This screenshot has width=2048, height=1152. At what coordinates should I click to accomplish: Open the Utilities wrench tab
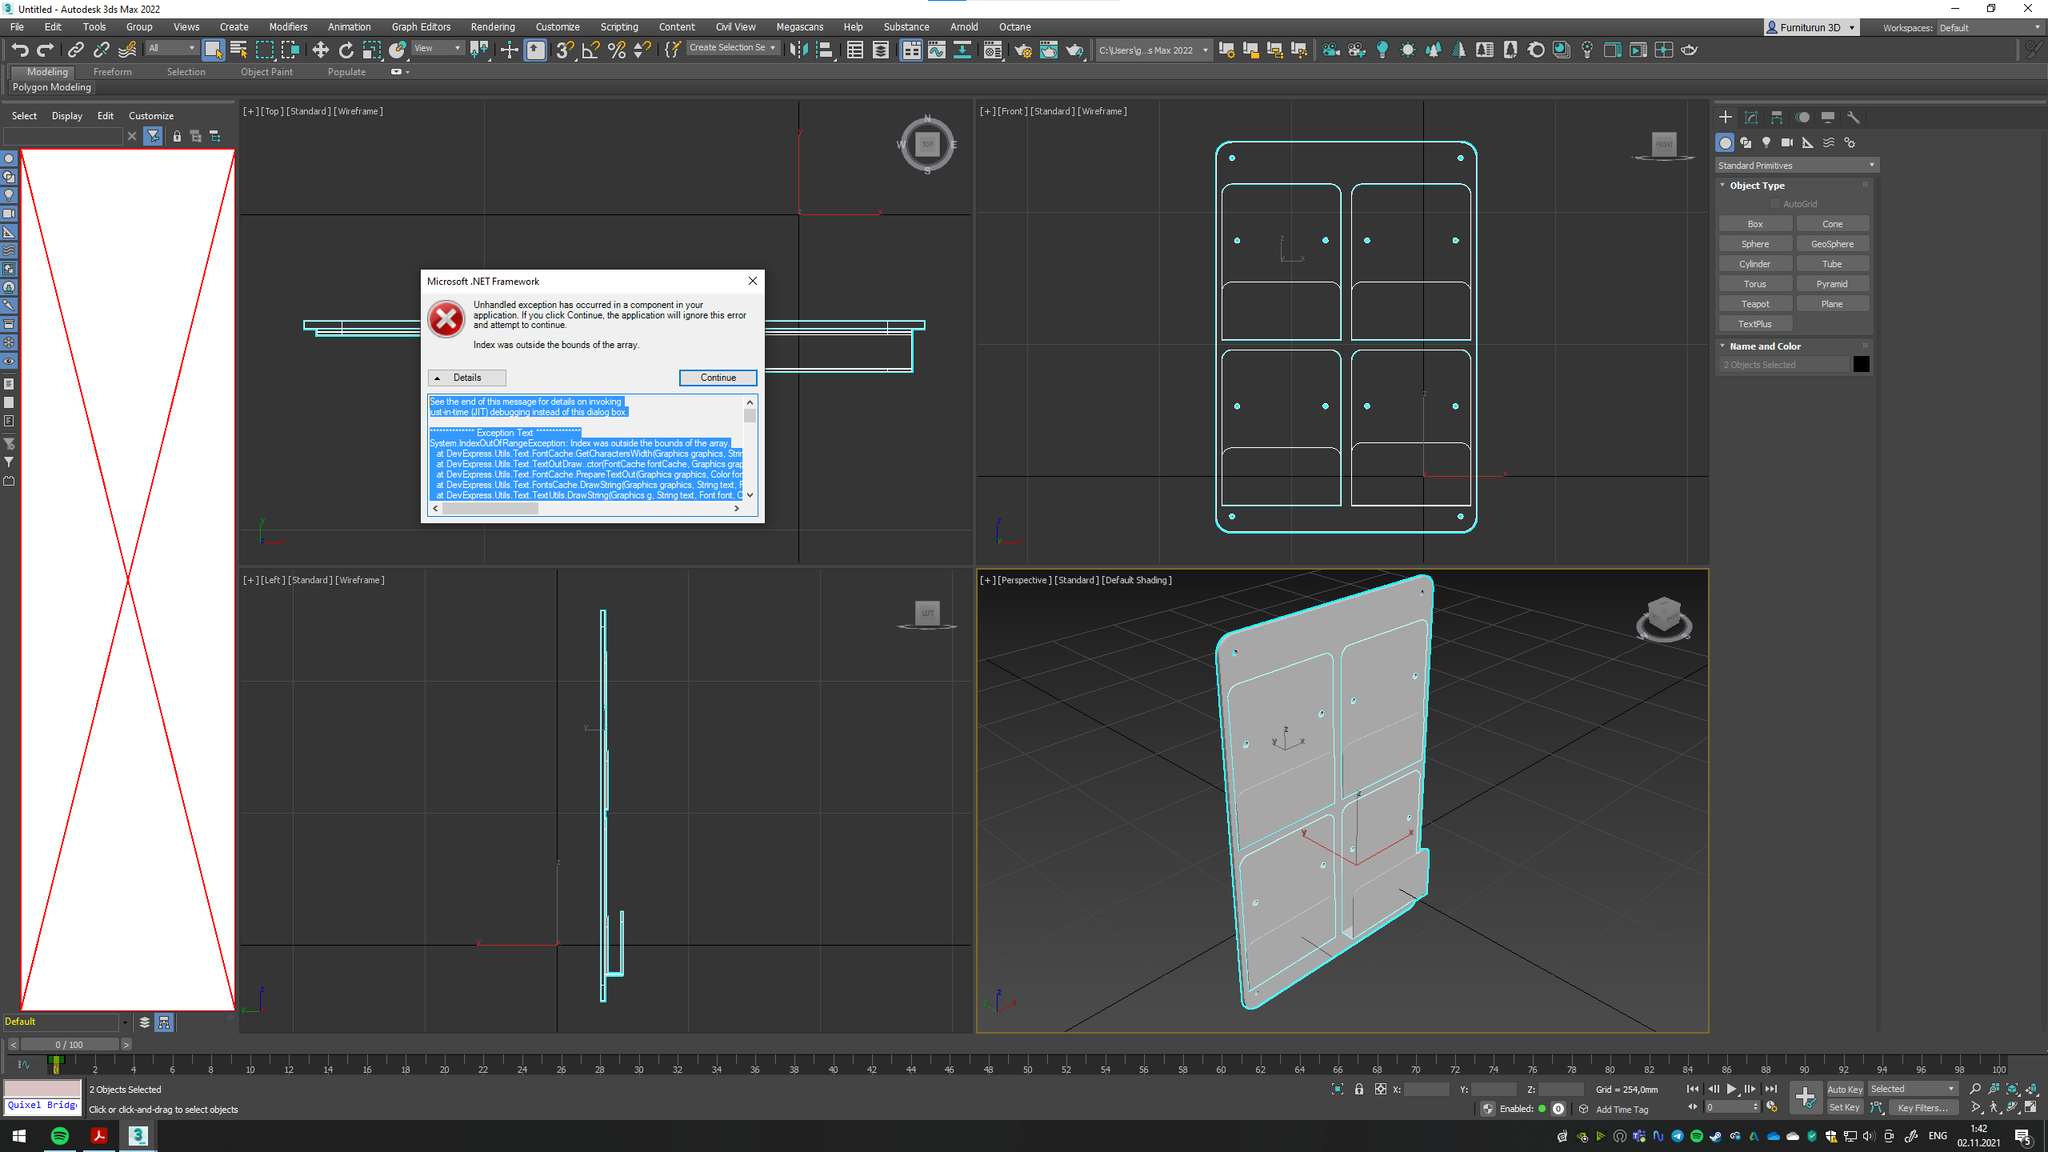(1853, 117)
